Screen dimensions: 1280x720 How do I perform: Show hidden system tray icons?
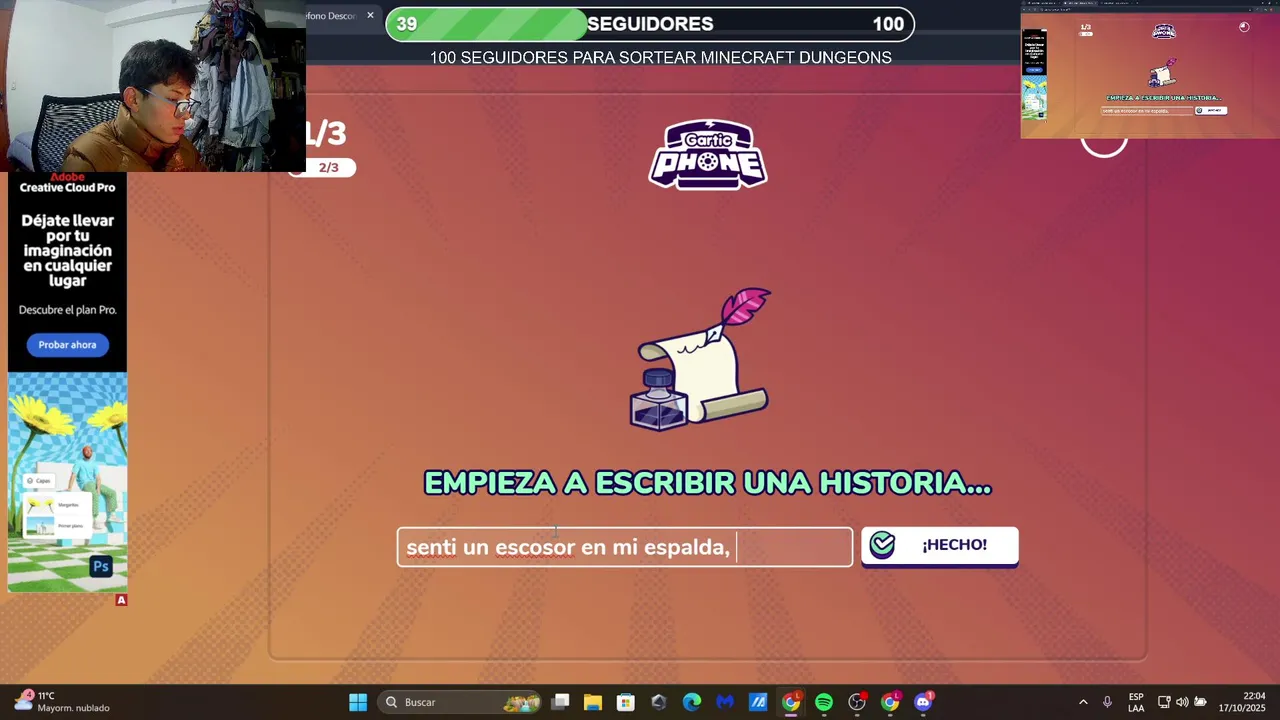(x=1083, y=702)
